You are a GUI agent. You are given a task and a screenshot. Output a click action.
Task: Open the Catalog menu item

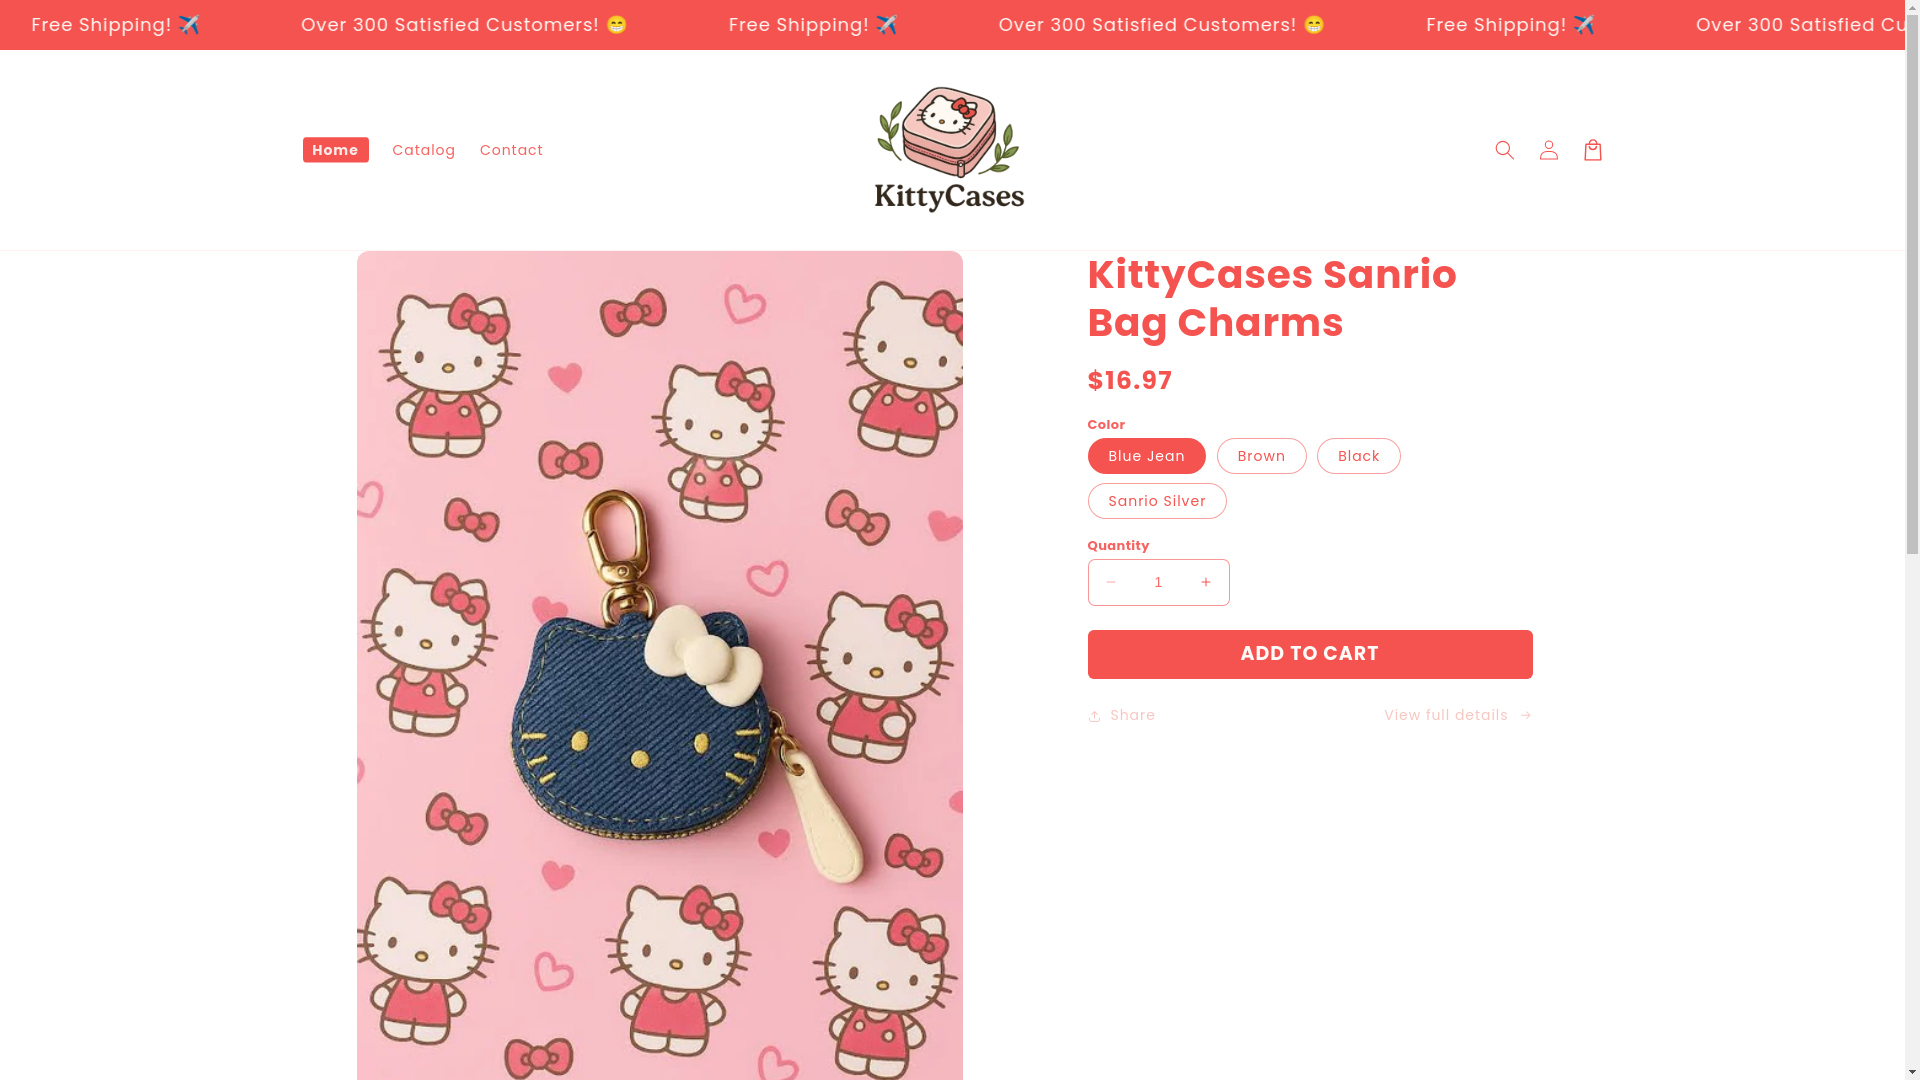click(424, 150)
